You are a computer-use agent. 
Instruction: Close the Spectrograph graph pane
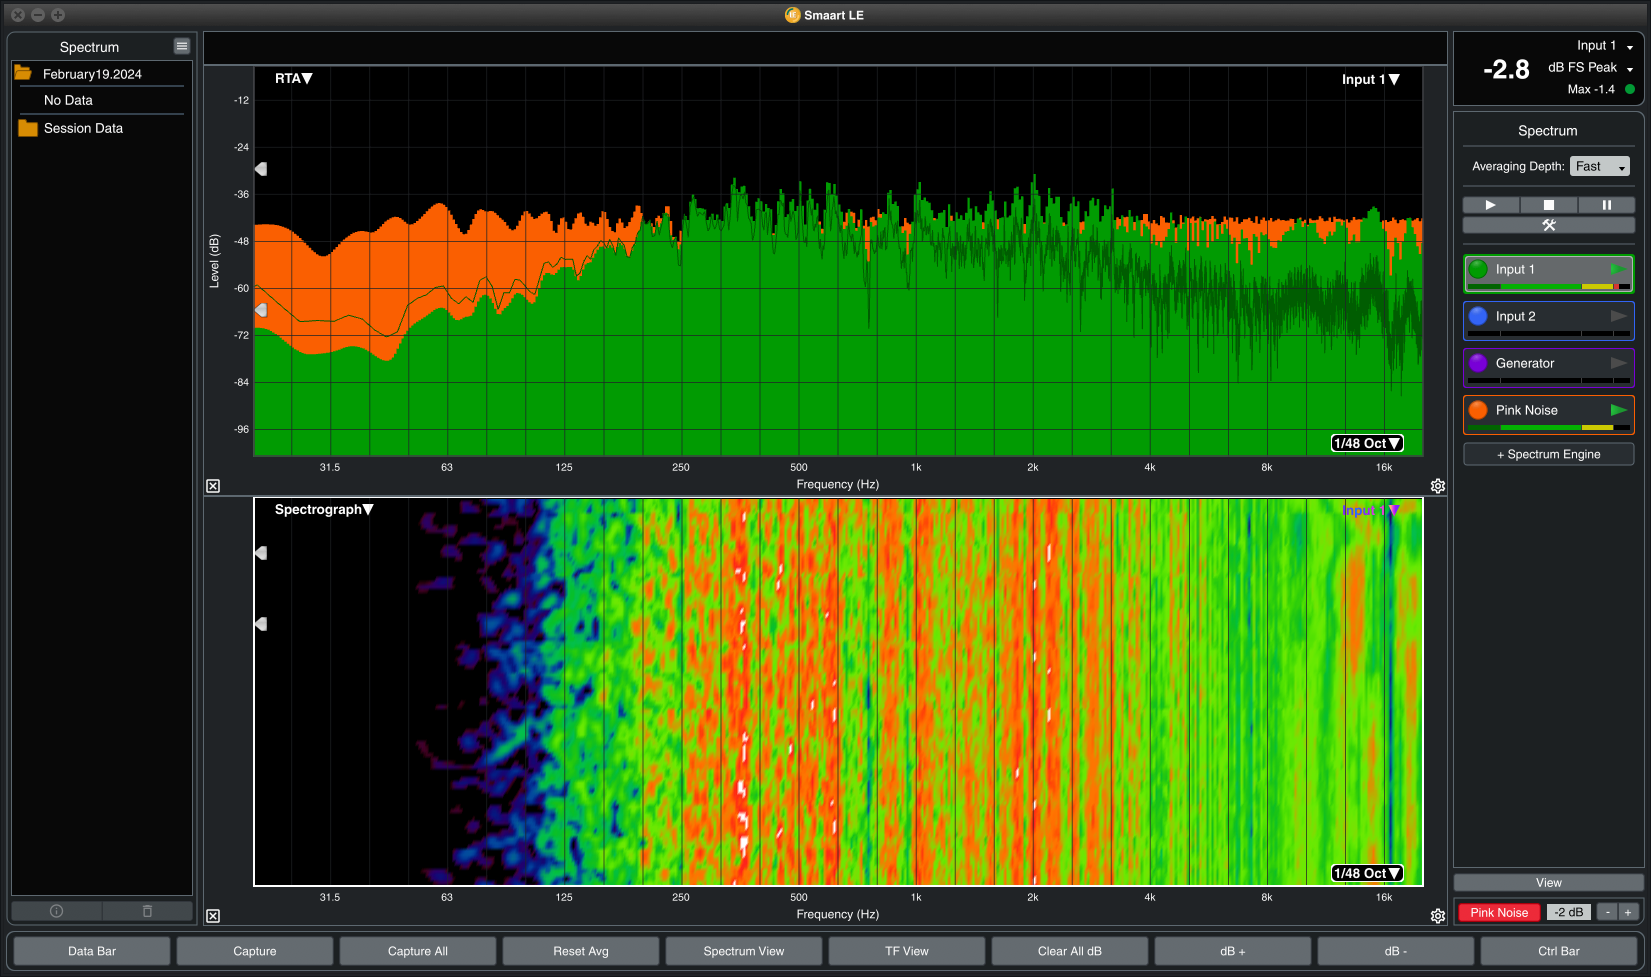click(213, 916)
